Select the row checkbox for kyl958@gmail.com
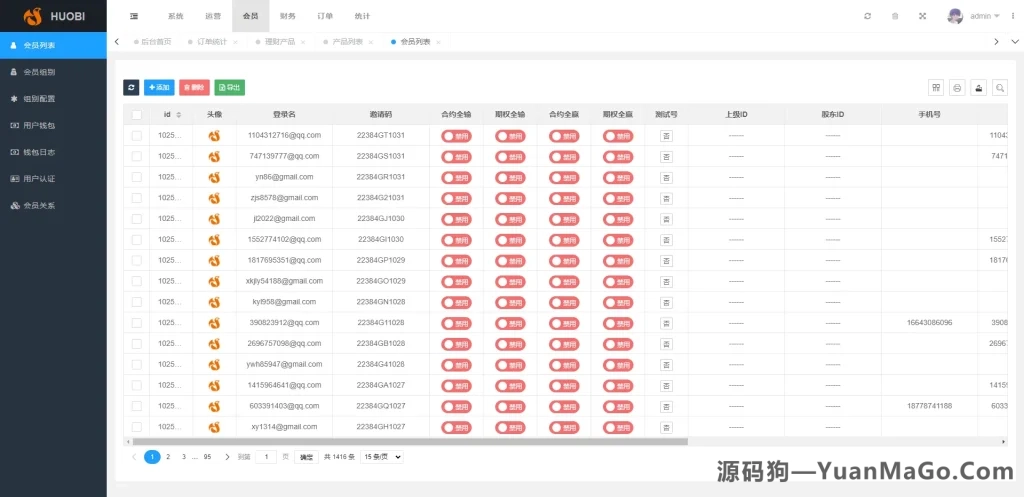Image resolution: width=1024 pixels, height=497 pixels. 136,302
